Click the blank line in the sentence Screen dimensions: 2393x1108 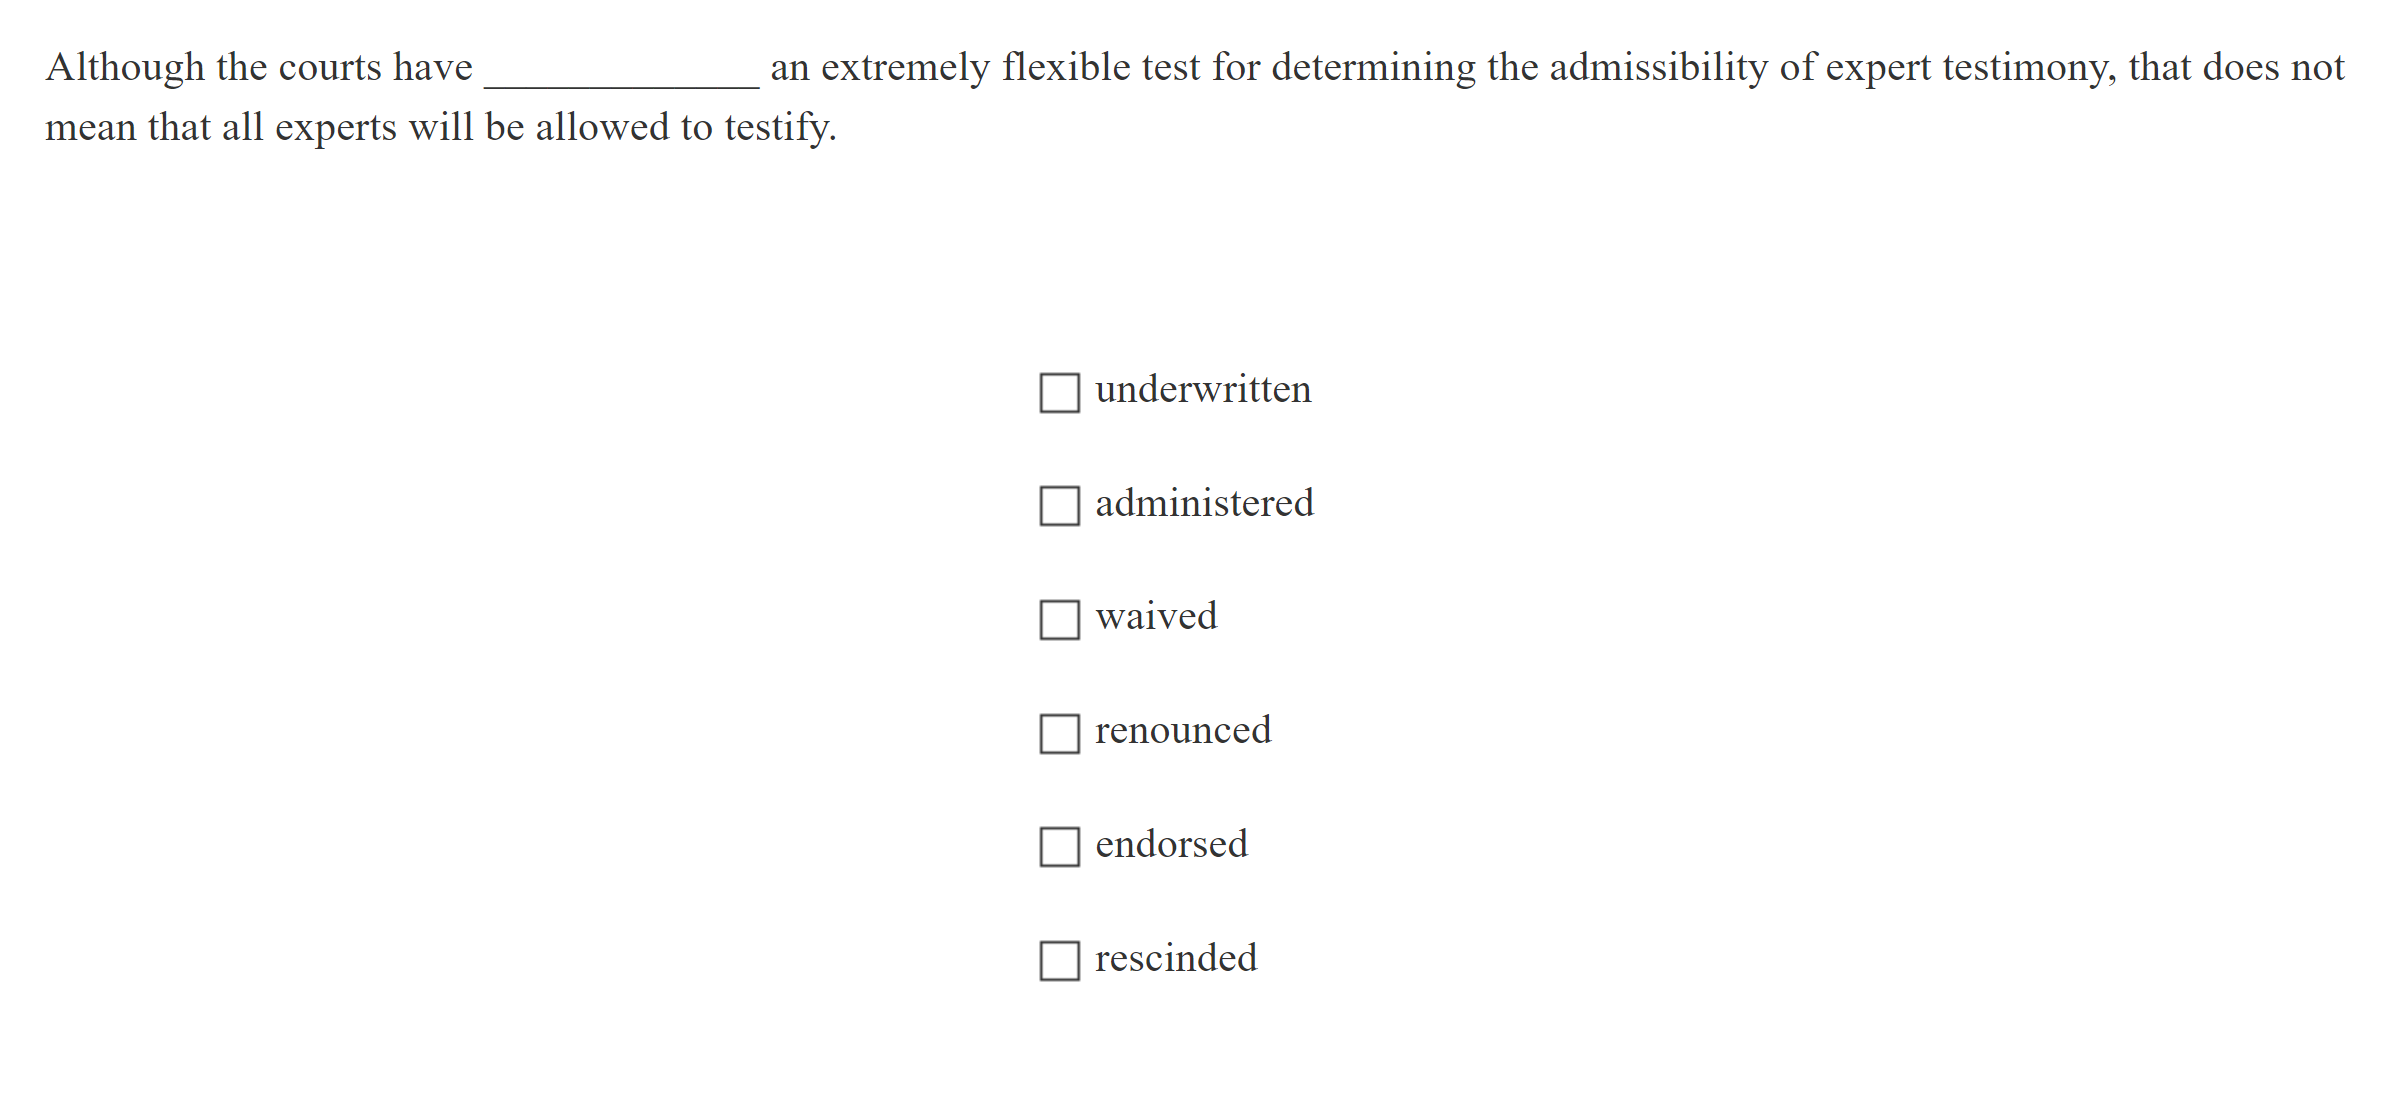[620, 80]
